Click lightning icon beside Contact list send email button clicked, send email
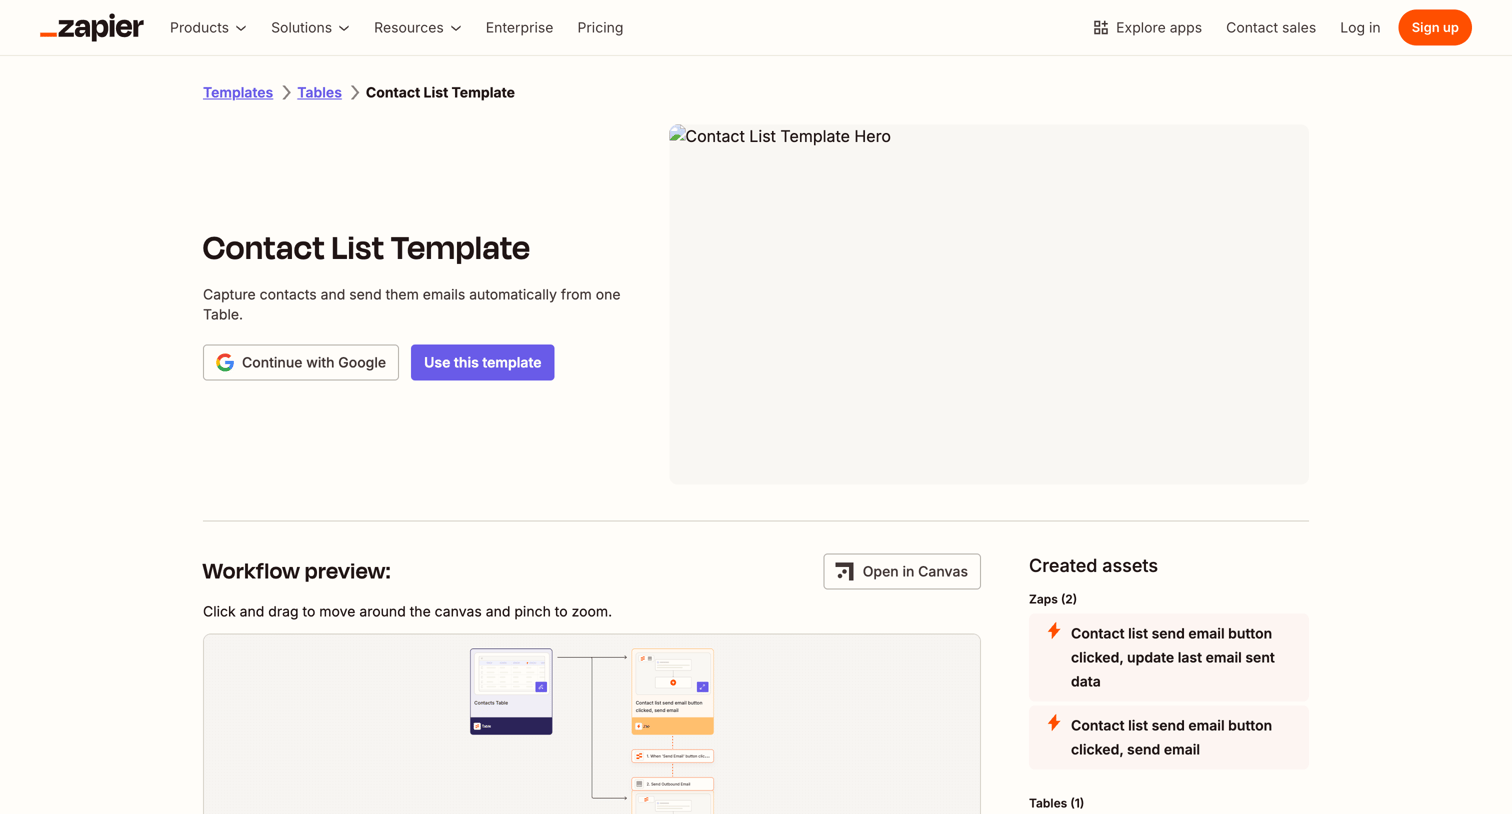1512x814 pixels. click(x=1054, y=723)
